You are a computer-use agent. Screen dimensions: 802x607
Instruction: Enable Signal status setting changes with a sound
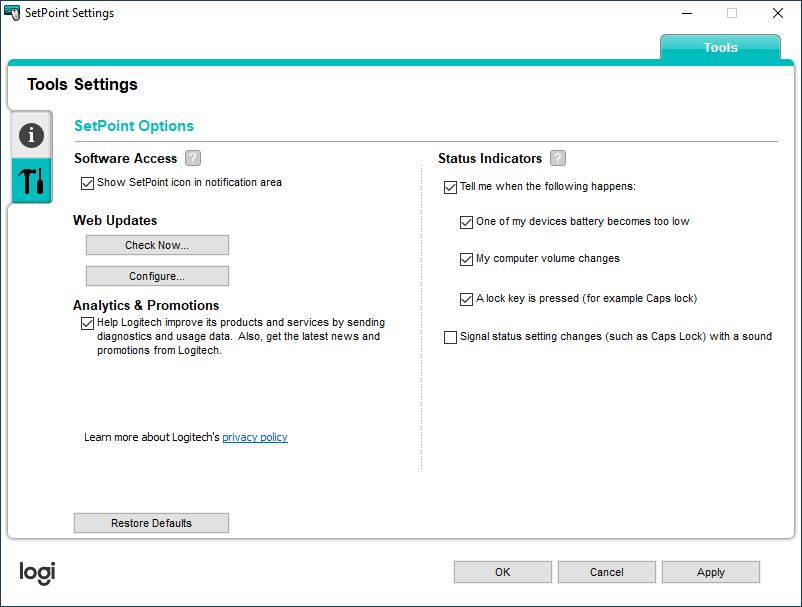pos(450,337)
